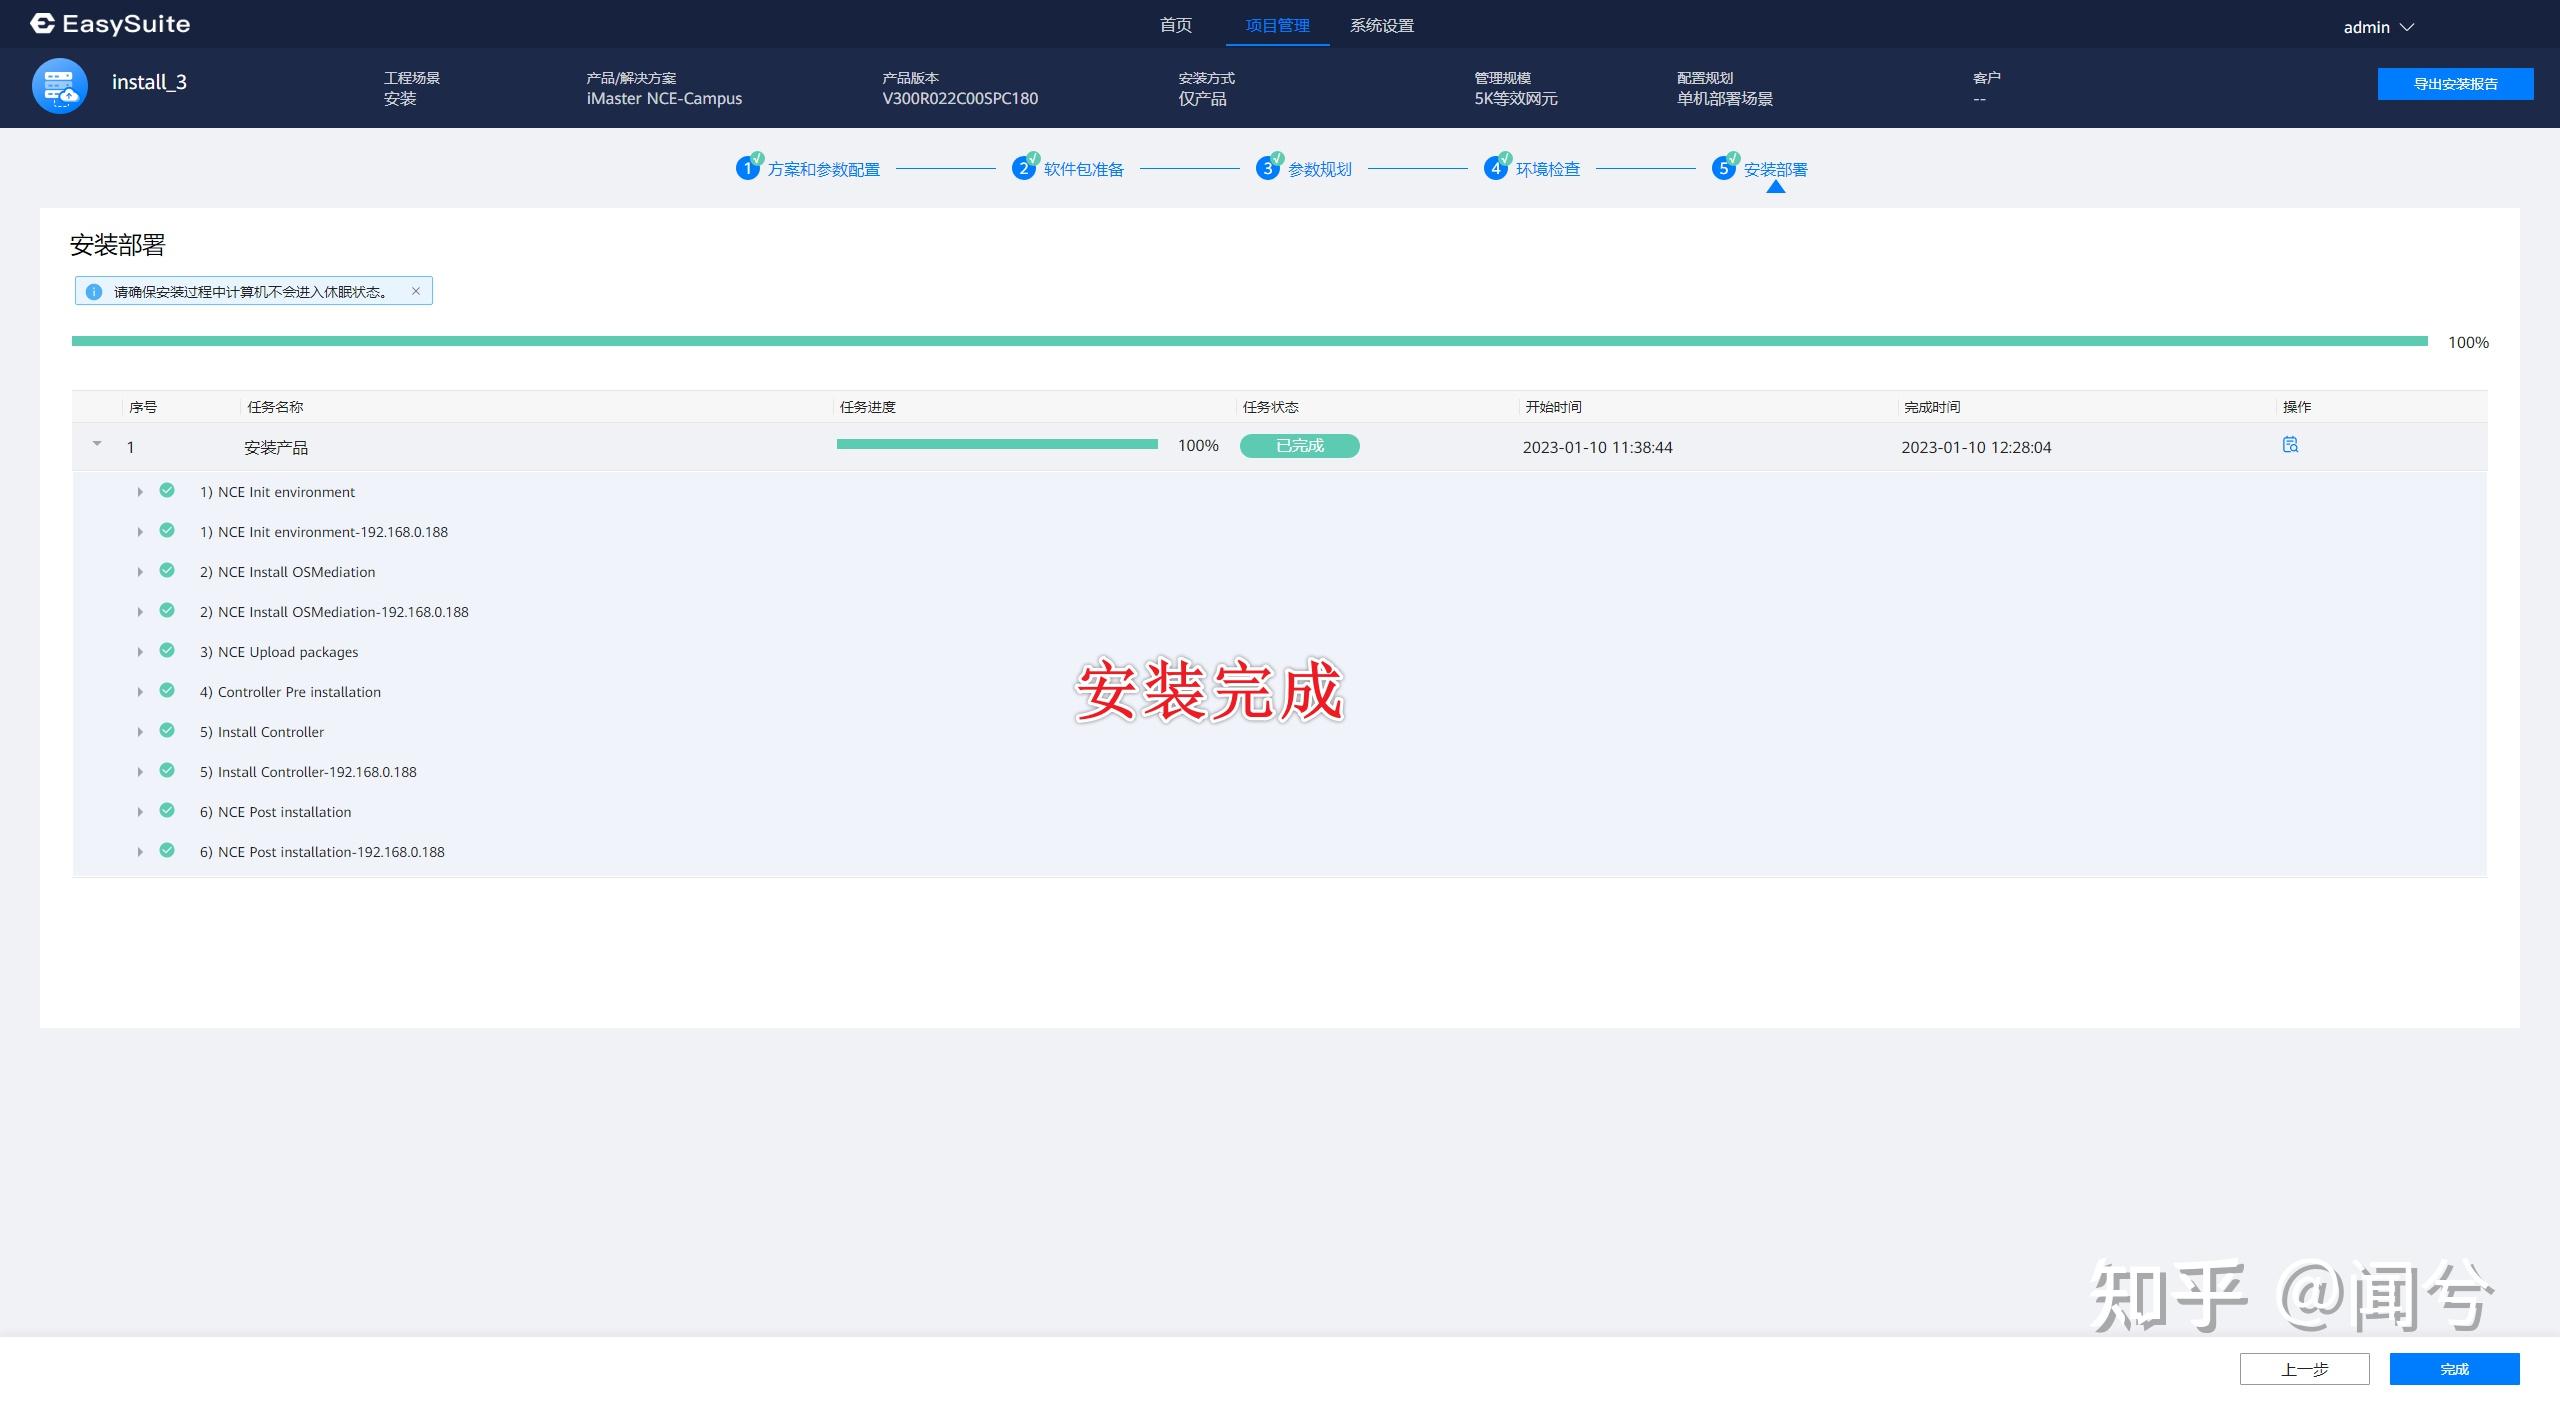2560x1401 pixels.
Task: Click success check beside NCE Upload packages
Action: tap(166, 650)
